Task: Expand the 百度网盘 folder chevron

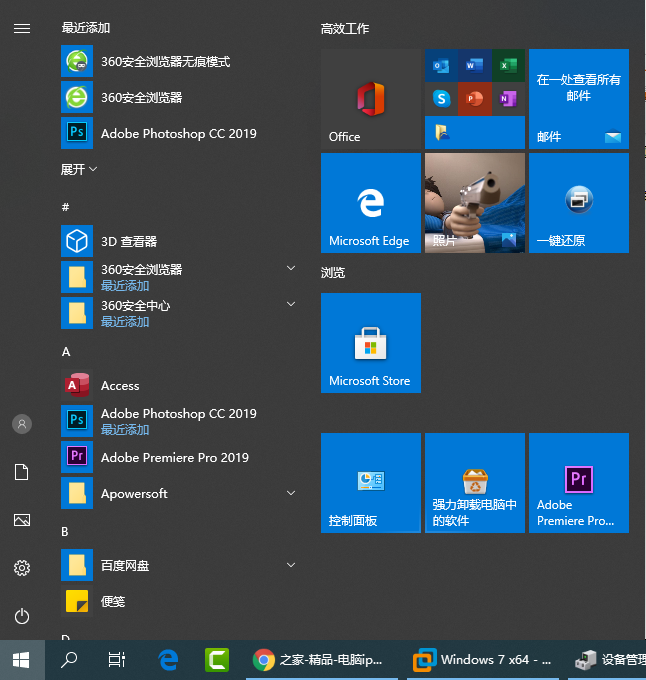Action: coord(291,565)
